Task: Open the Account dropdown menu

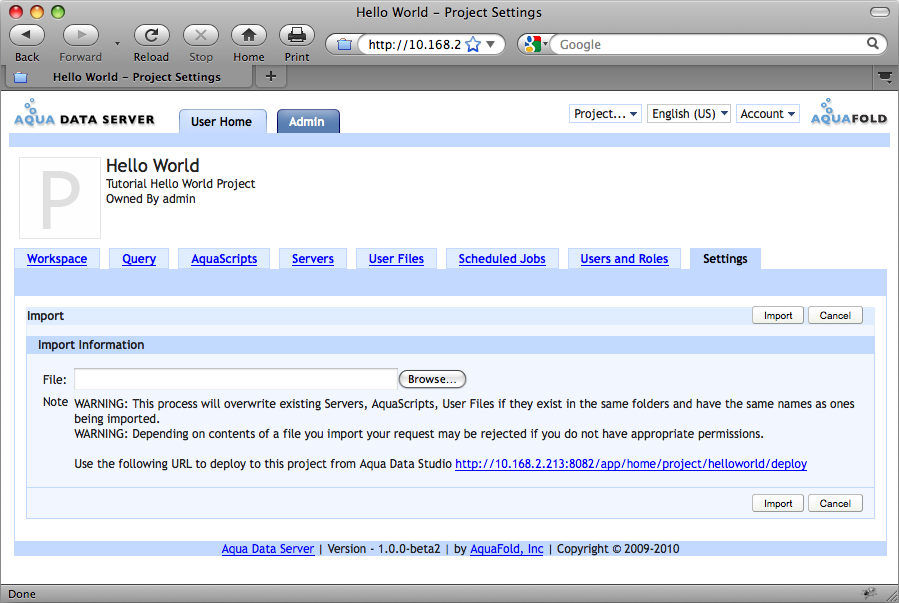Action: [768, 113]
